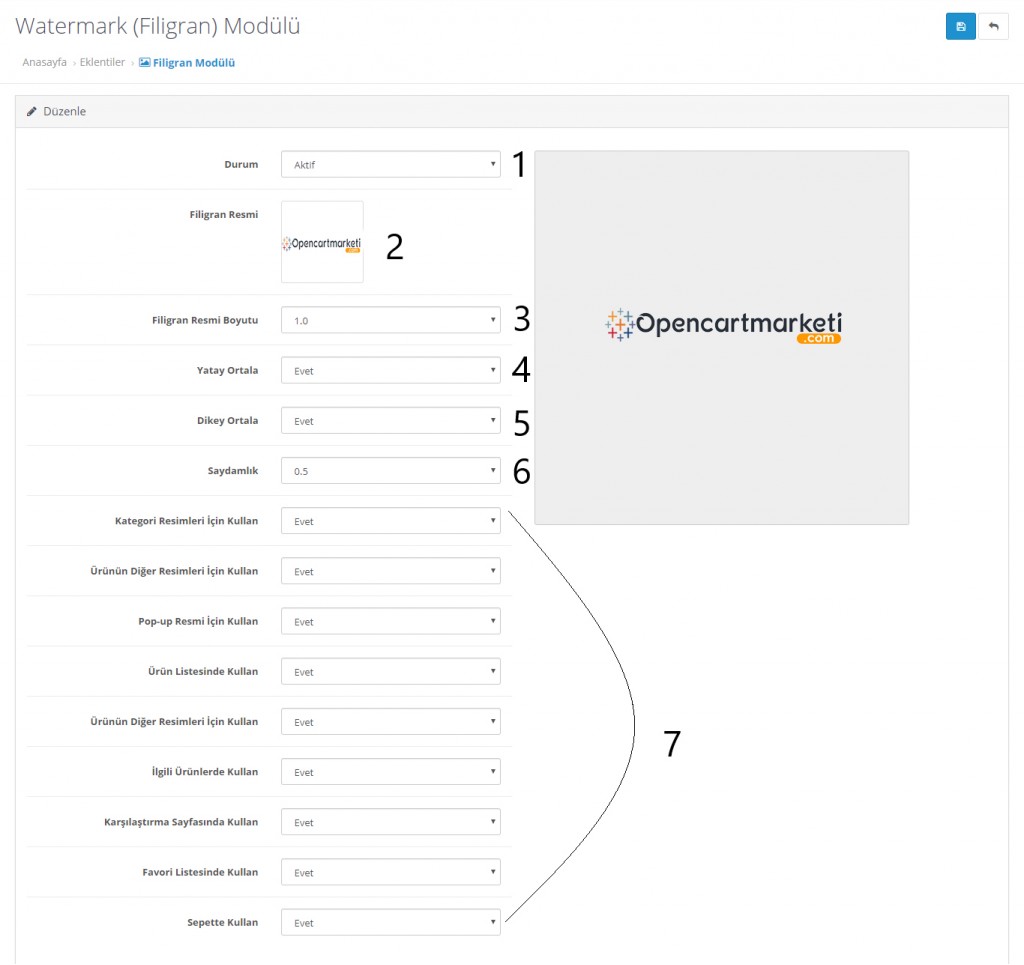Click the Düzenle panel heading

pyautogui.click(x=64, y=111)
